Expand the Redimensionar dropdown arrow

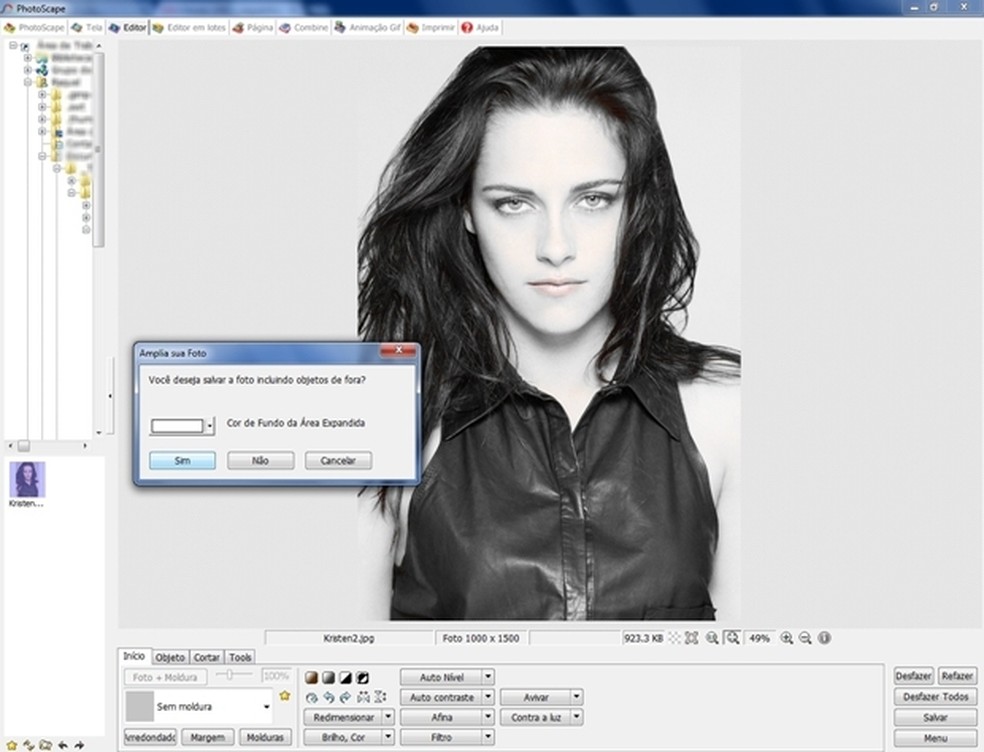pyautogui.click(x=387, y=717)
